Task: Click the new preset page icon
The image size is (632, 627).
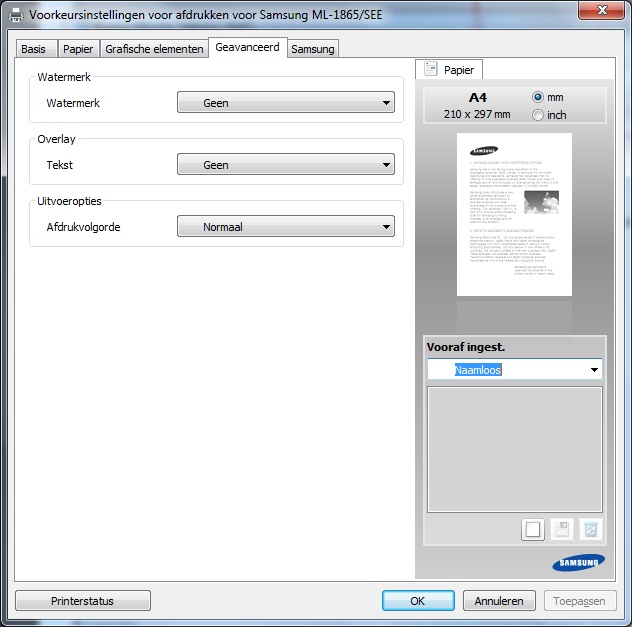Action: pyautogui.click(x=533, y=530)
